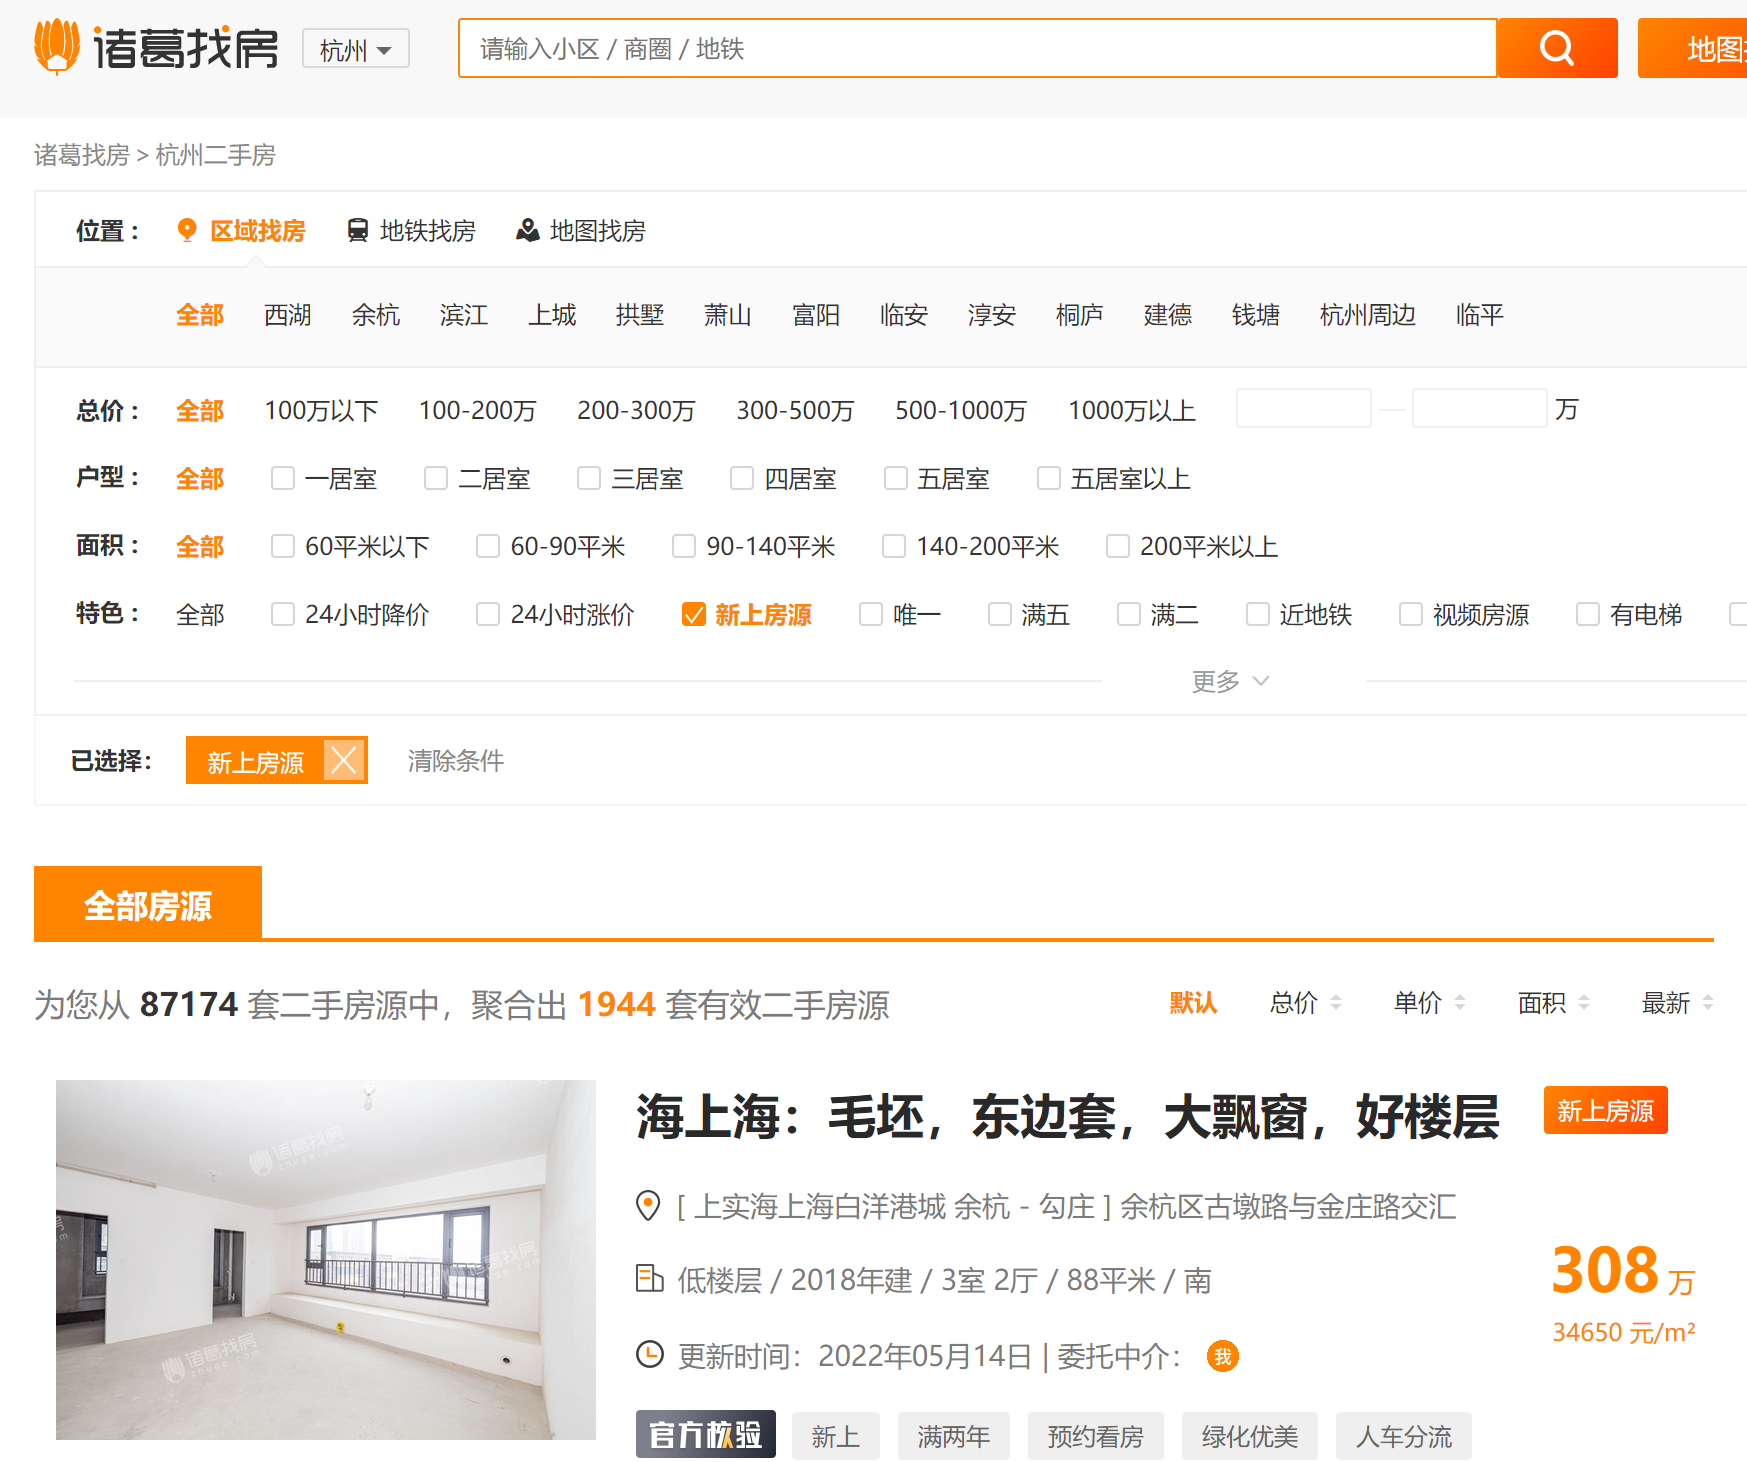Check the 三居室 checkbox
The height and width of the screenshot is (1462, 1747).
[x=589, y=478]
